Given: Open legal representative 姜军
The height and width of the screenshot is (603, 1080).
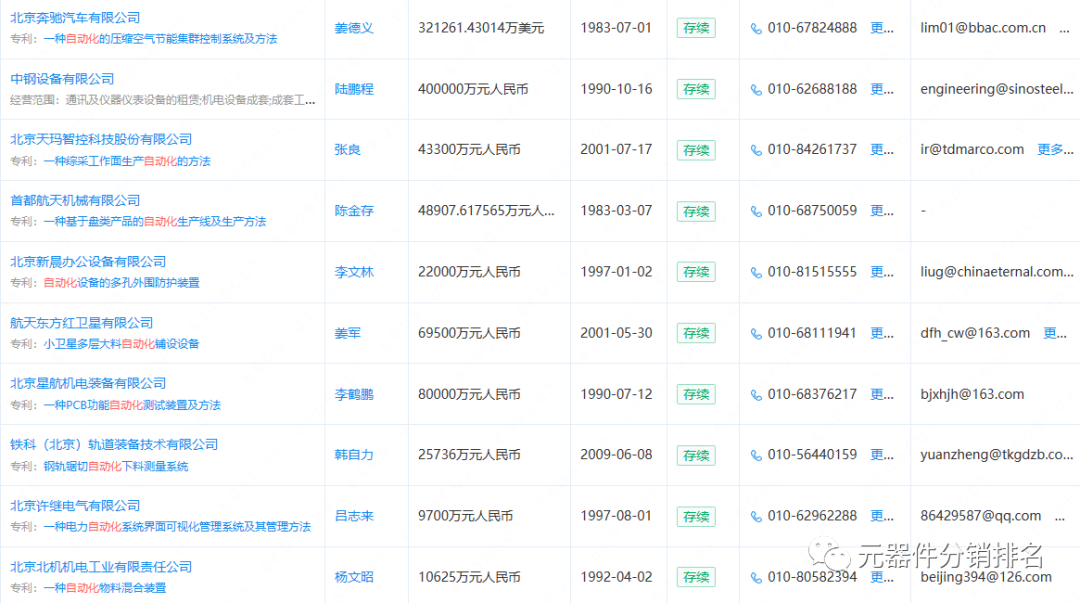Looking at the screenshot, I should pos(347,334).
